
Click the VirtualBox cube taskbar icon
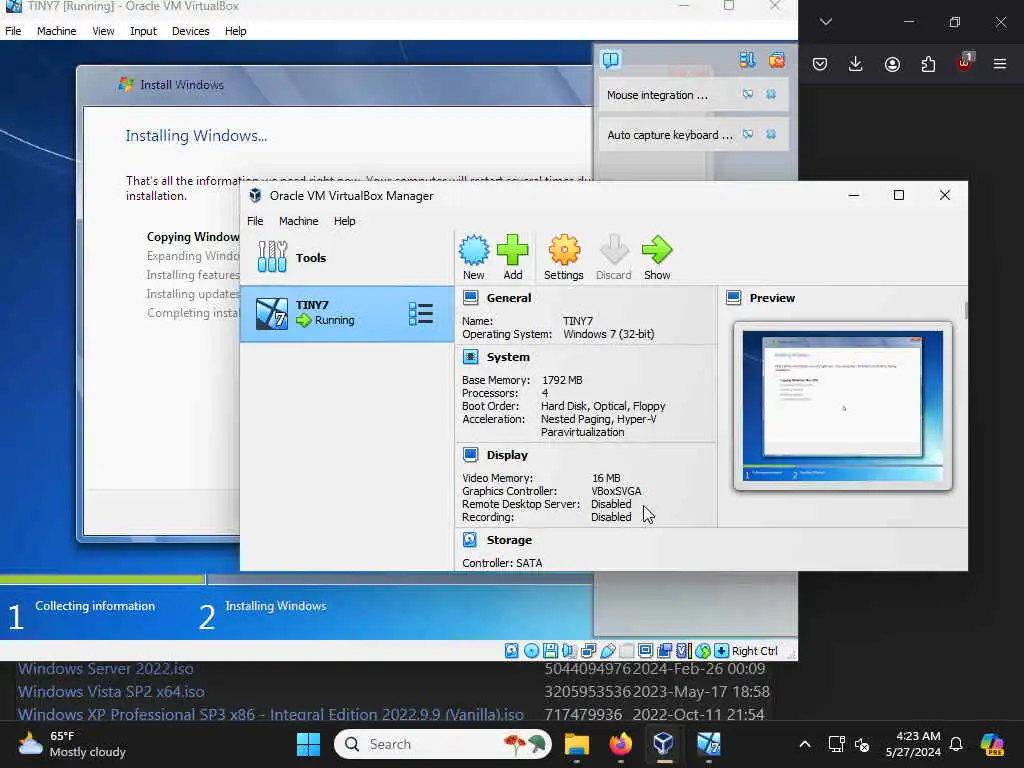click(x=664, y=744)
